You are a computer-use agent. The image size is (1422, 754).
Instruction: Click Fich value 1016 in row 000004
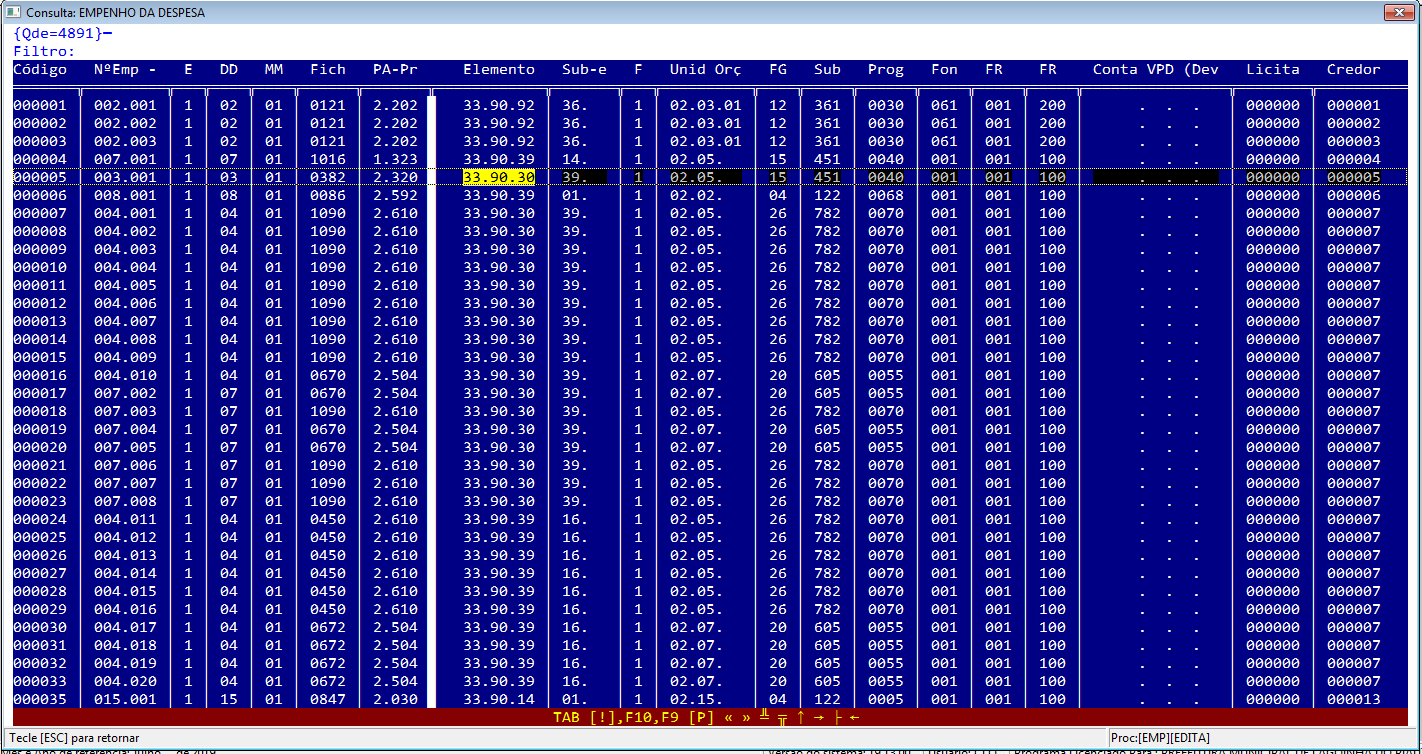tap(328, 160)
